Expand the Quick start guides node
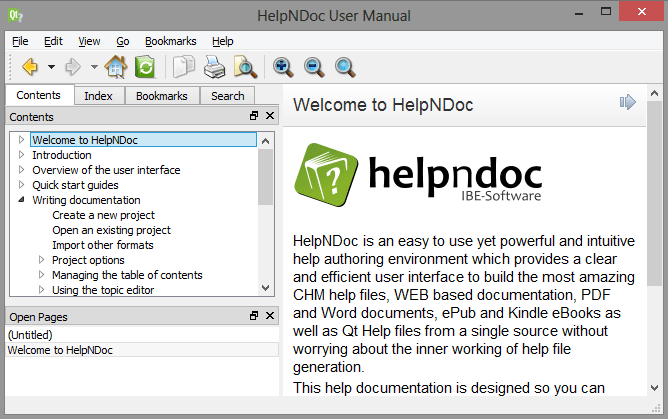Image resolution: width=668 pixels, height=419 pixels. coord(21,184)
